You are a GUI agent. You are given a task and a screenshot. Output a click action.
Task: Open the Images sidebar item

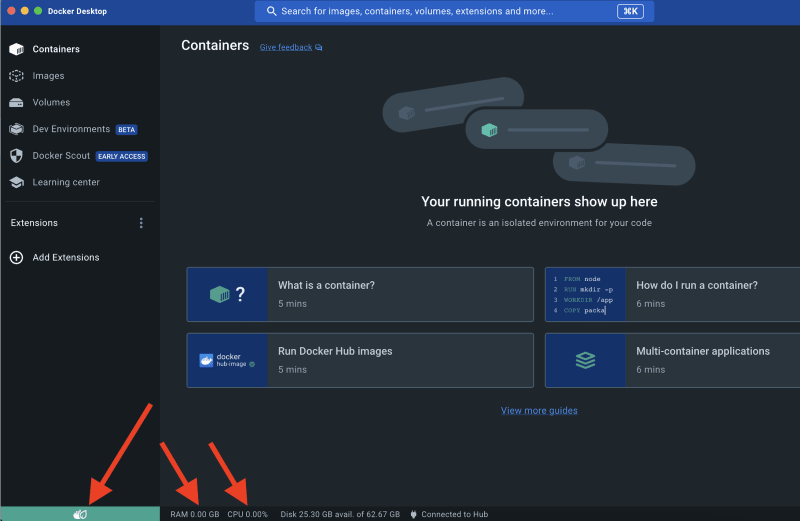80,76
